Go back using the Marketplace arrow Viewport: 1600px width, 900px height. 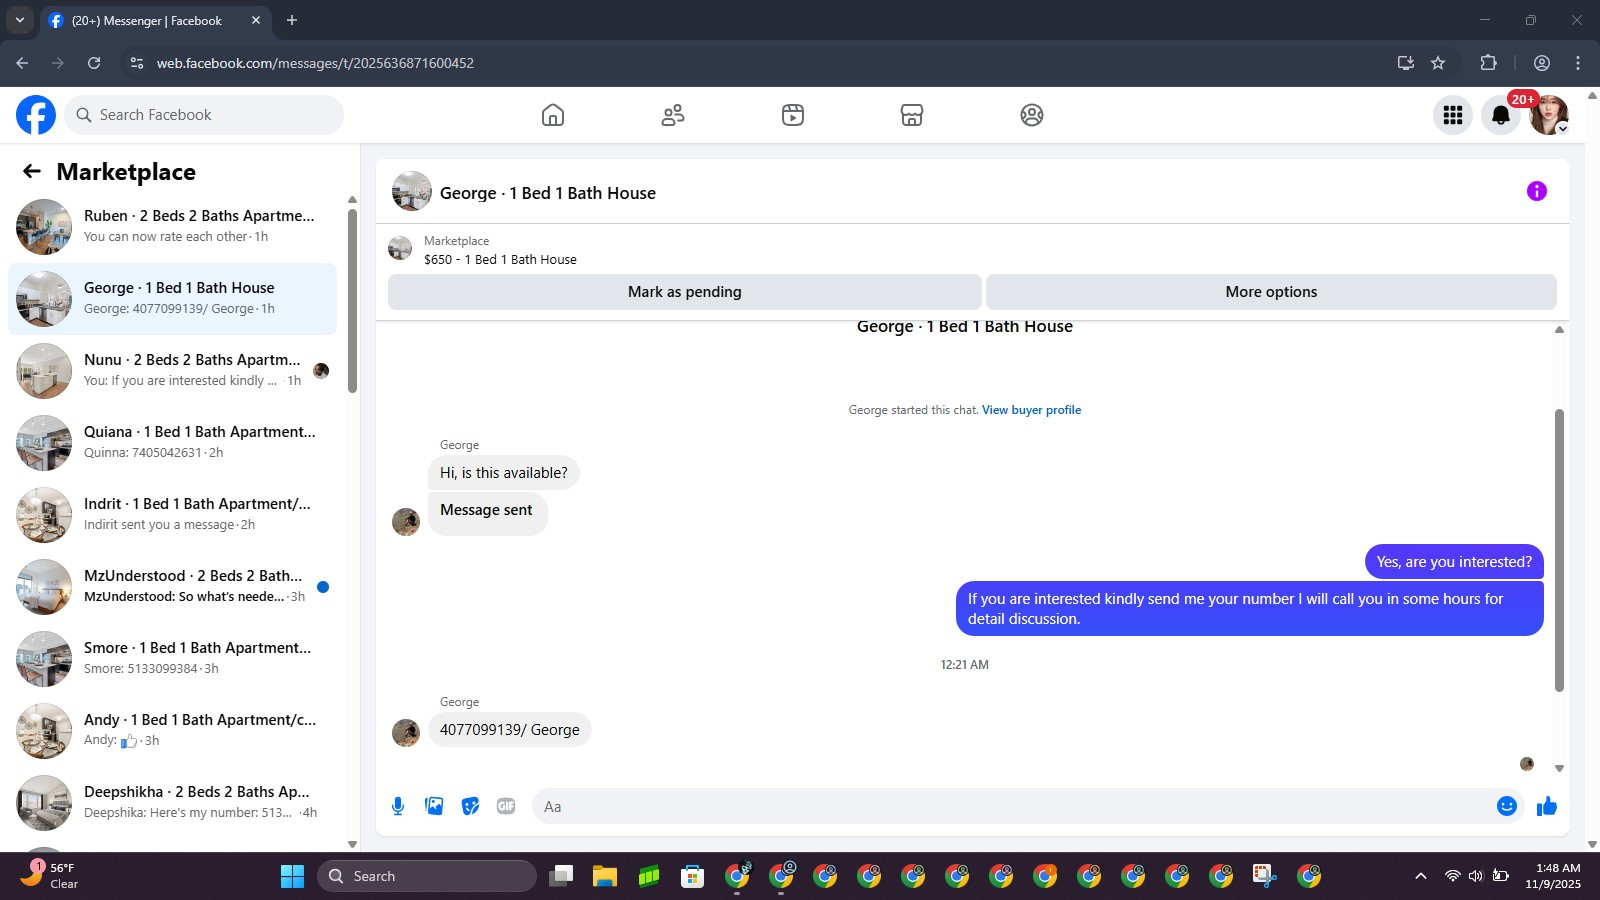[32, 171]
